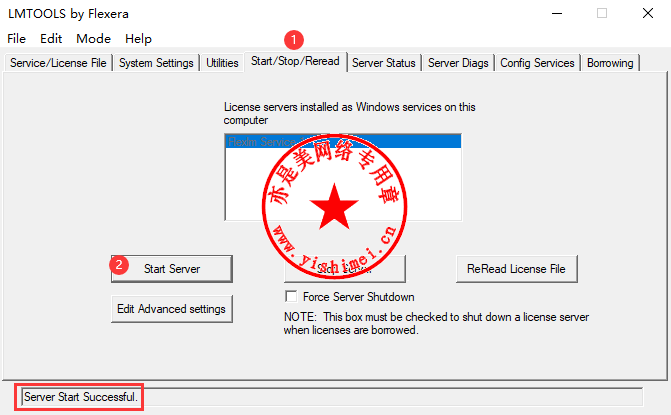This screenshot has width=671, height=415.
Task: Click the Stop Server button
Action: (x=344, y=269)
